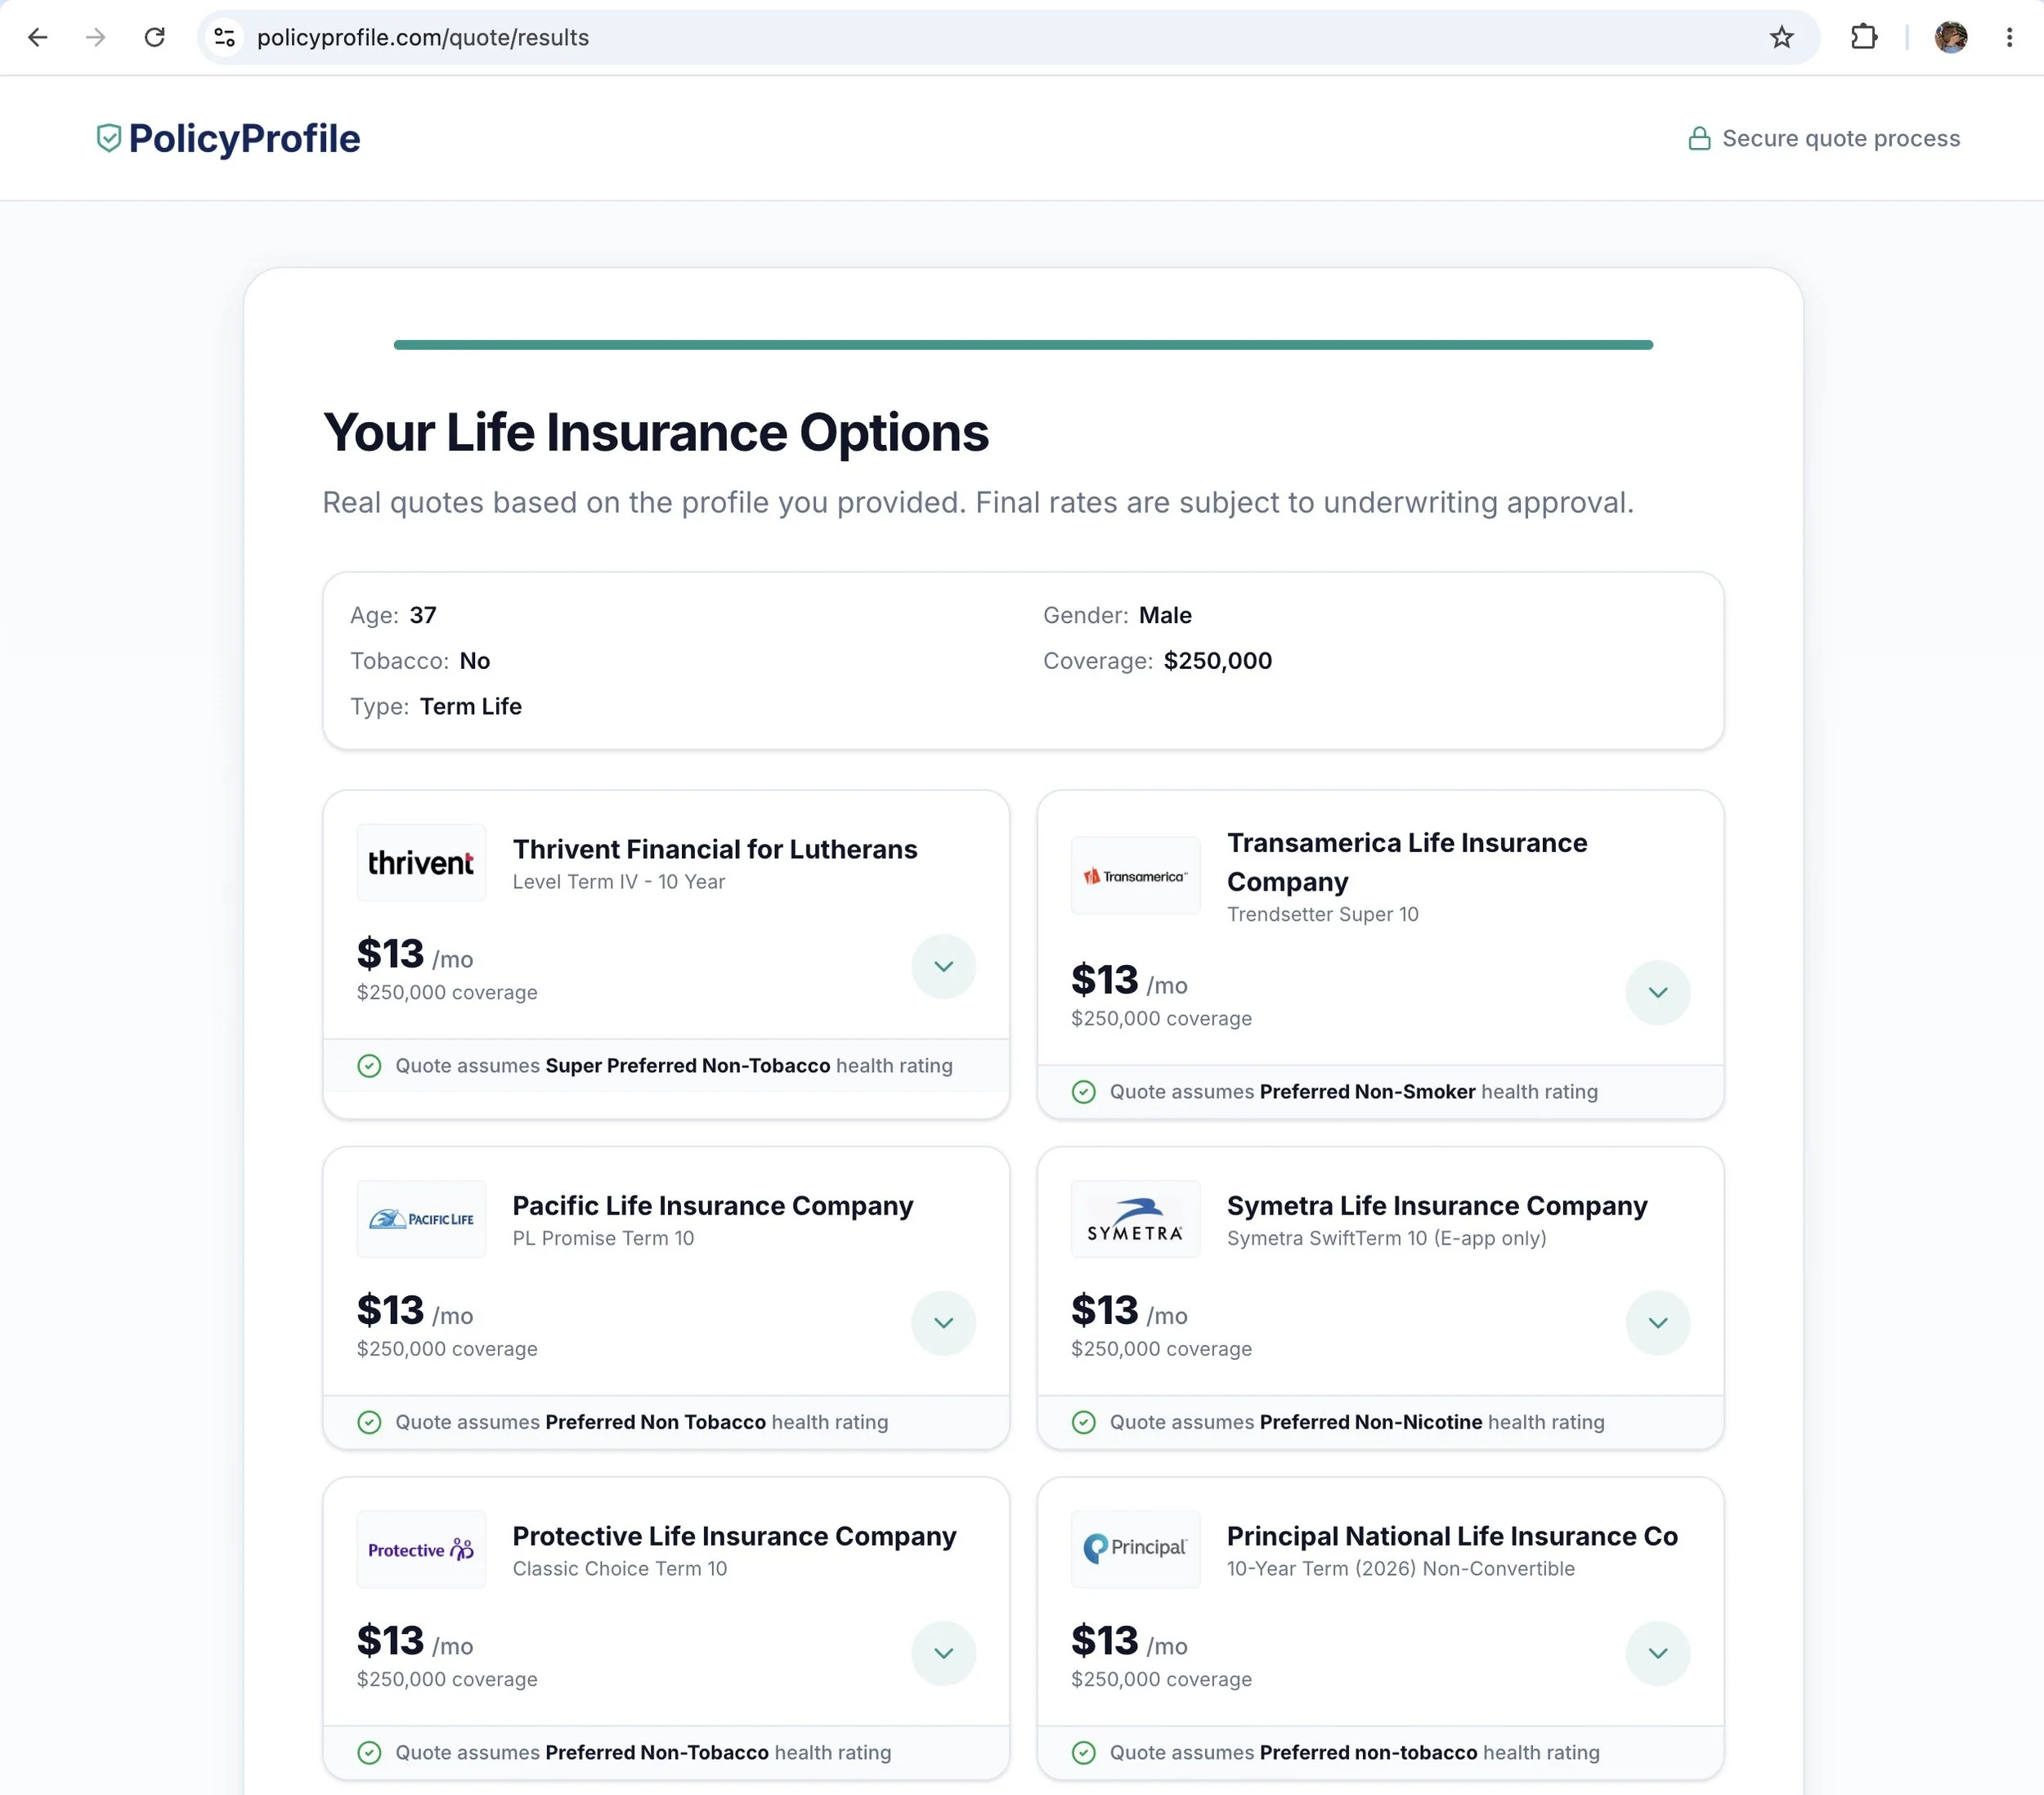Click the Thrivent company logo
The image size is (2044, 1795).
tap(421, 863)
